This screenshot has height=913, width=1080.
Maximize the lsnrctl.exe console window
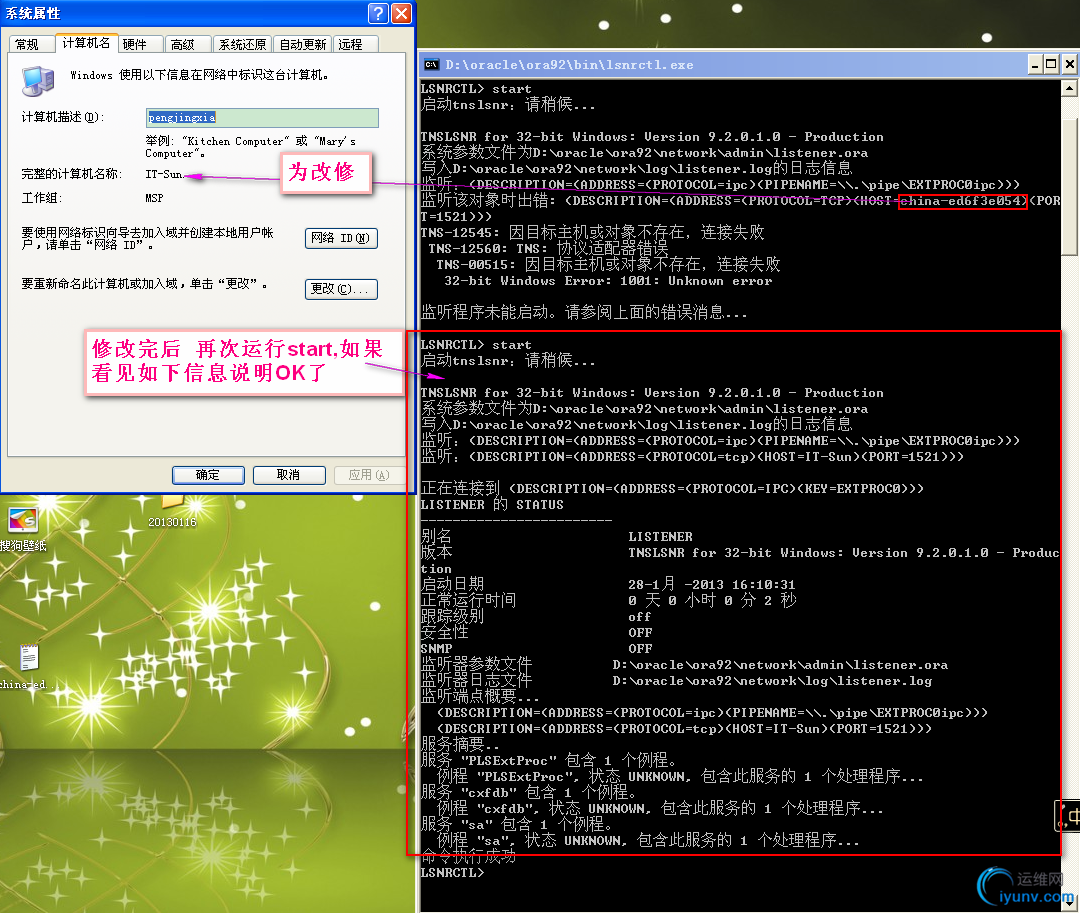click(x=1051, y=65)
